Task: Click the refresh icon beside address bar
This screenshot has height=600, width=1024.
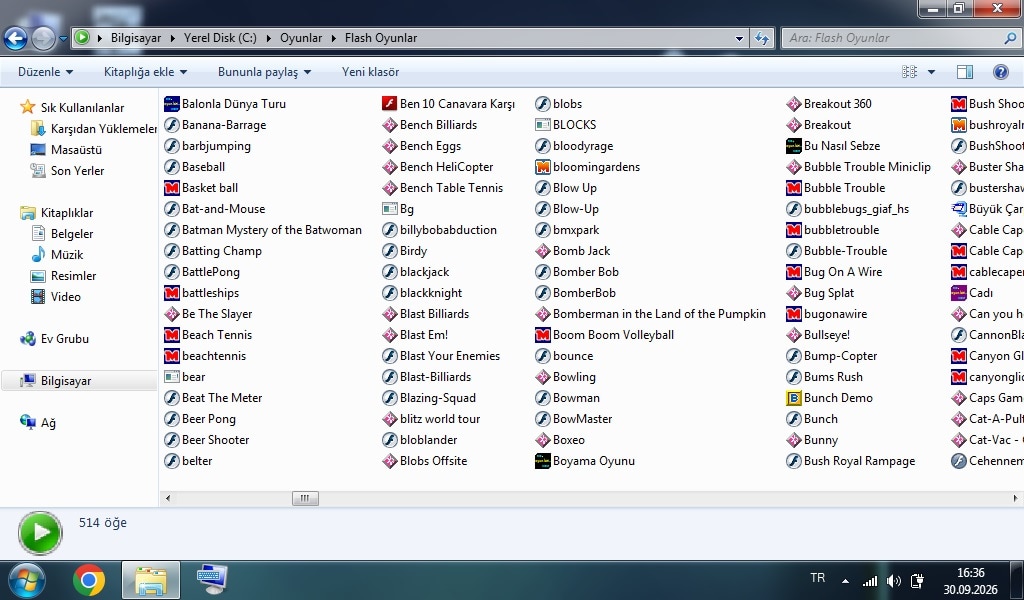Action: 761,38
